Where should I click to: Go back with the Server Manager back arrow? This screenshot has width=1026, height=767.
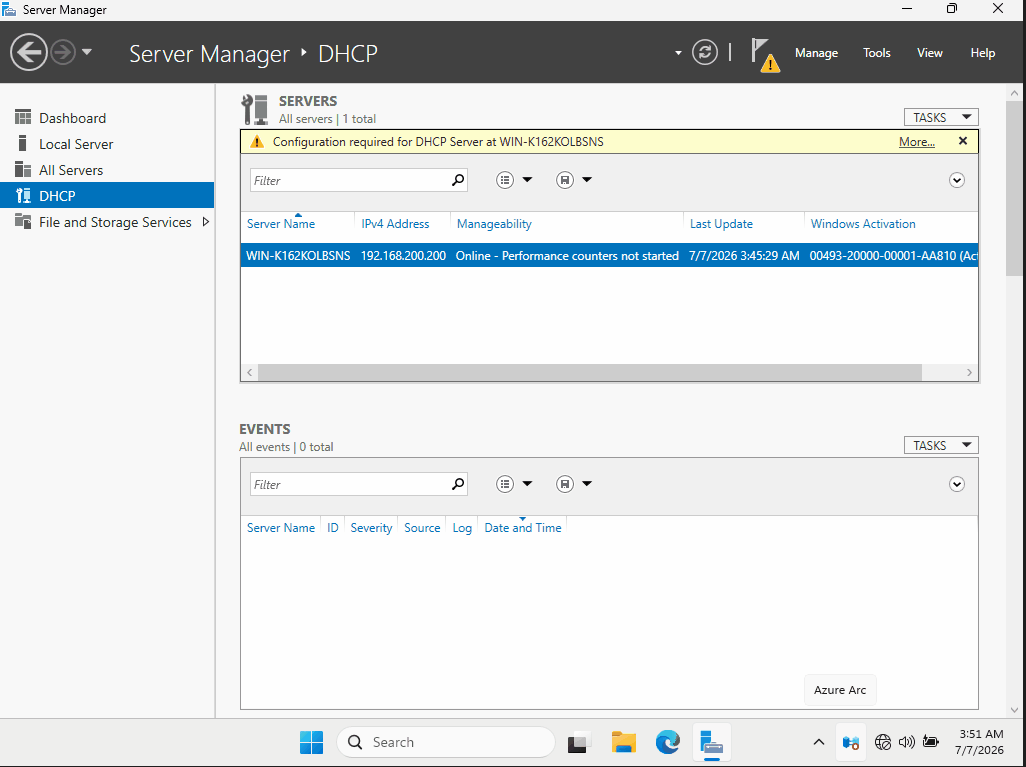[x=29, y=52]
